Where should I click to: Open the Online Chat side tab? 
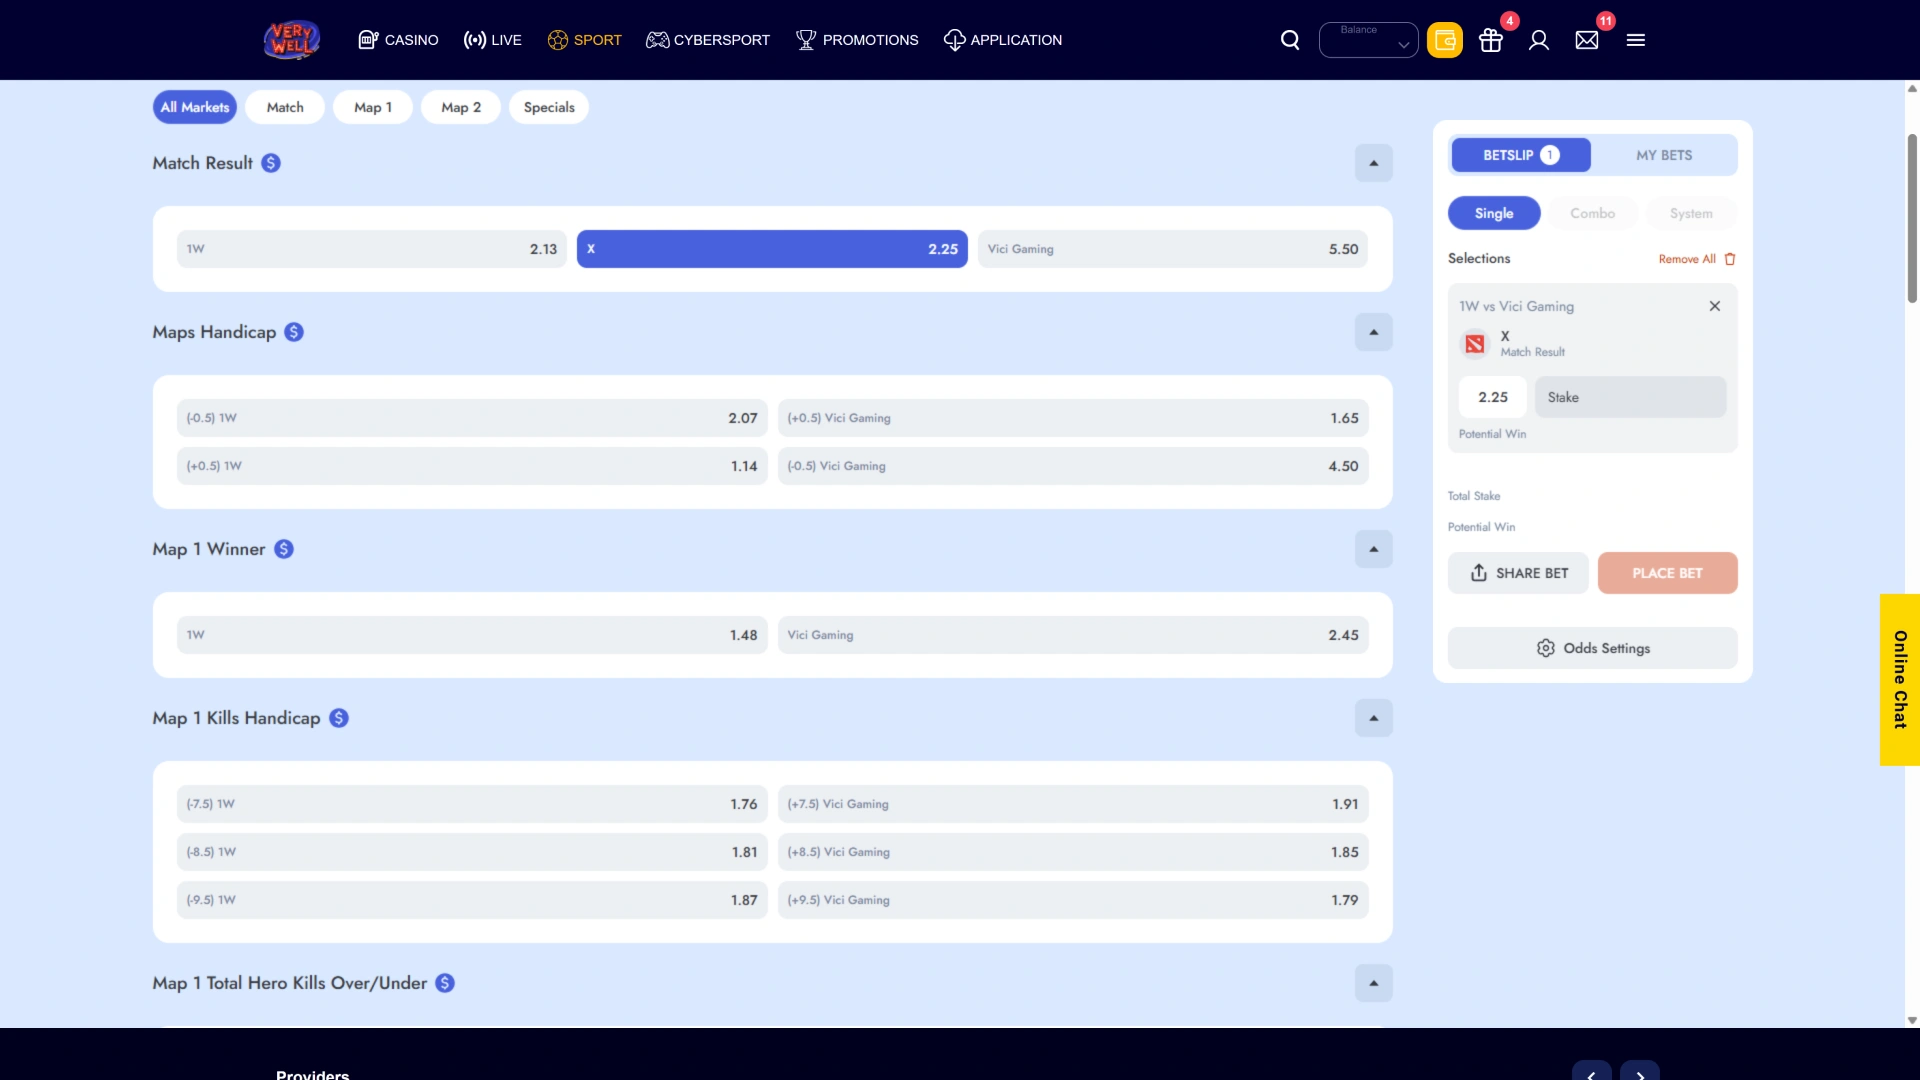pos(1900,680)
